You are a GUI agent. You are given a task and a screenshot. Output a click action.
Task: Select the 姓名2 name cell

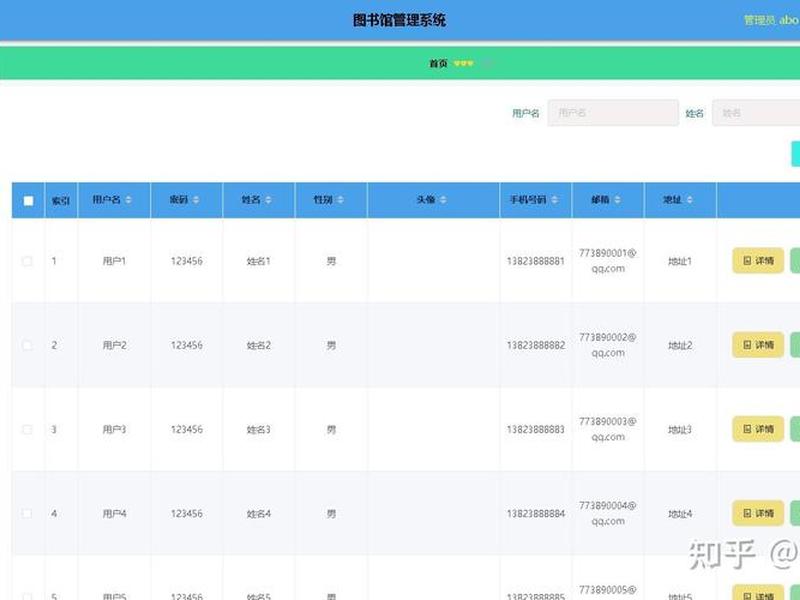coord(259,345)
